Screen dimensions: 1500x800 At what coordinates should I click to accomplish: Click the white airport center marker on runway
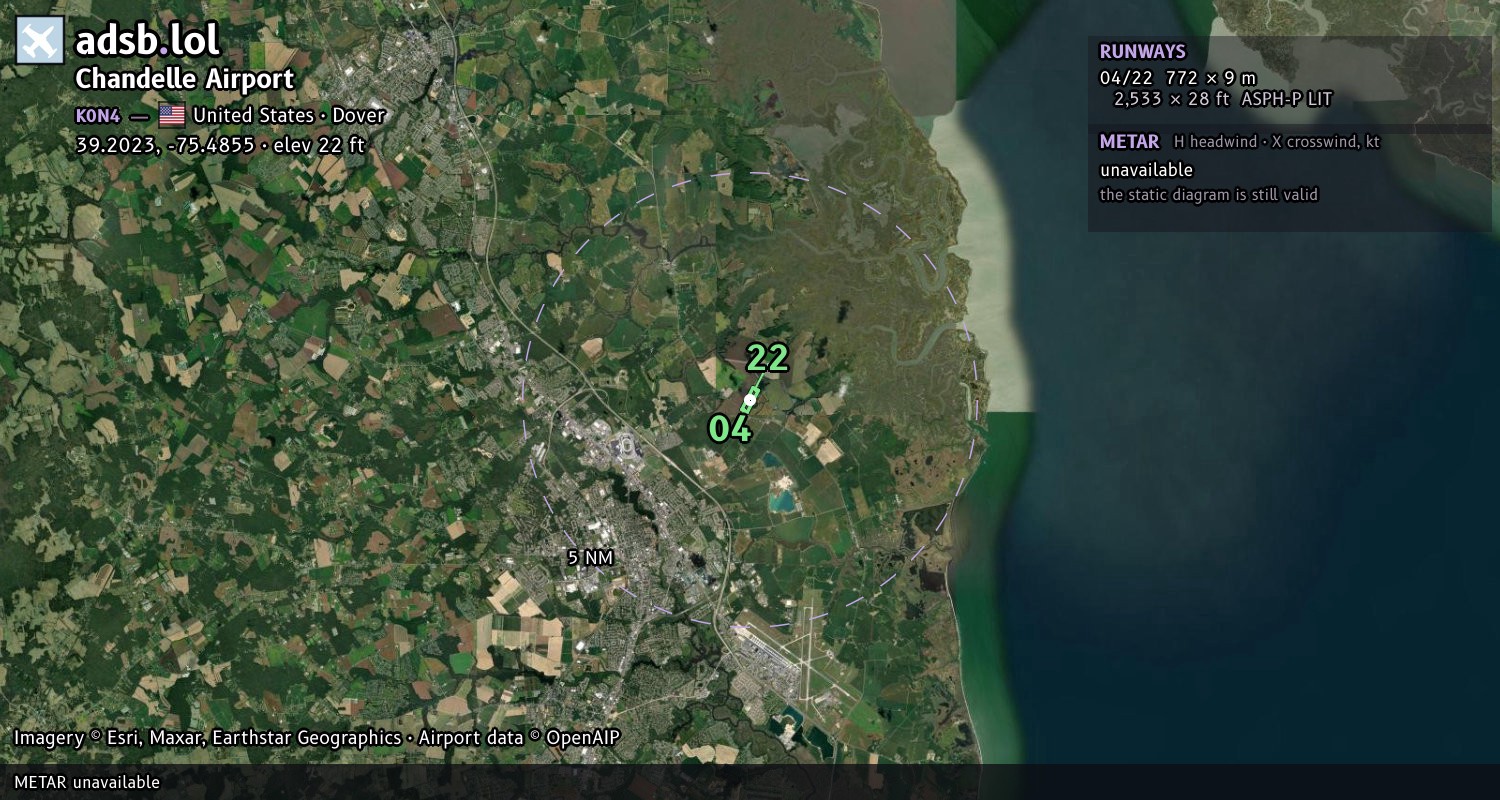pos(750,400)
